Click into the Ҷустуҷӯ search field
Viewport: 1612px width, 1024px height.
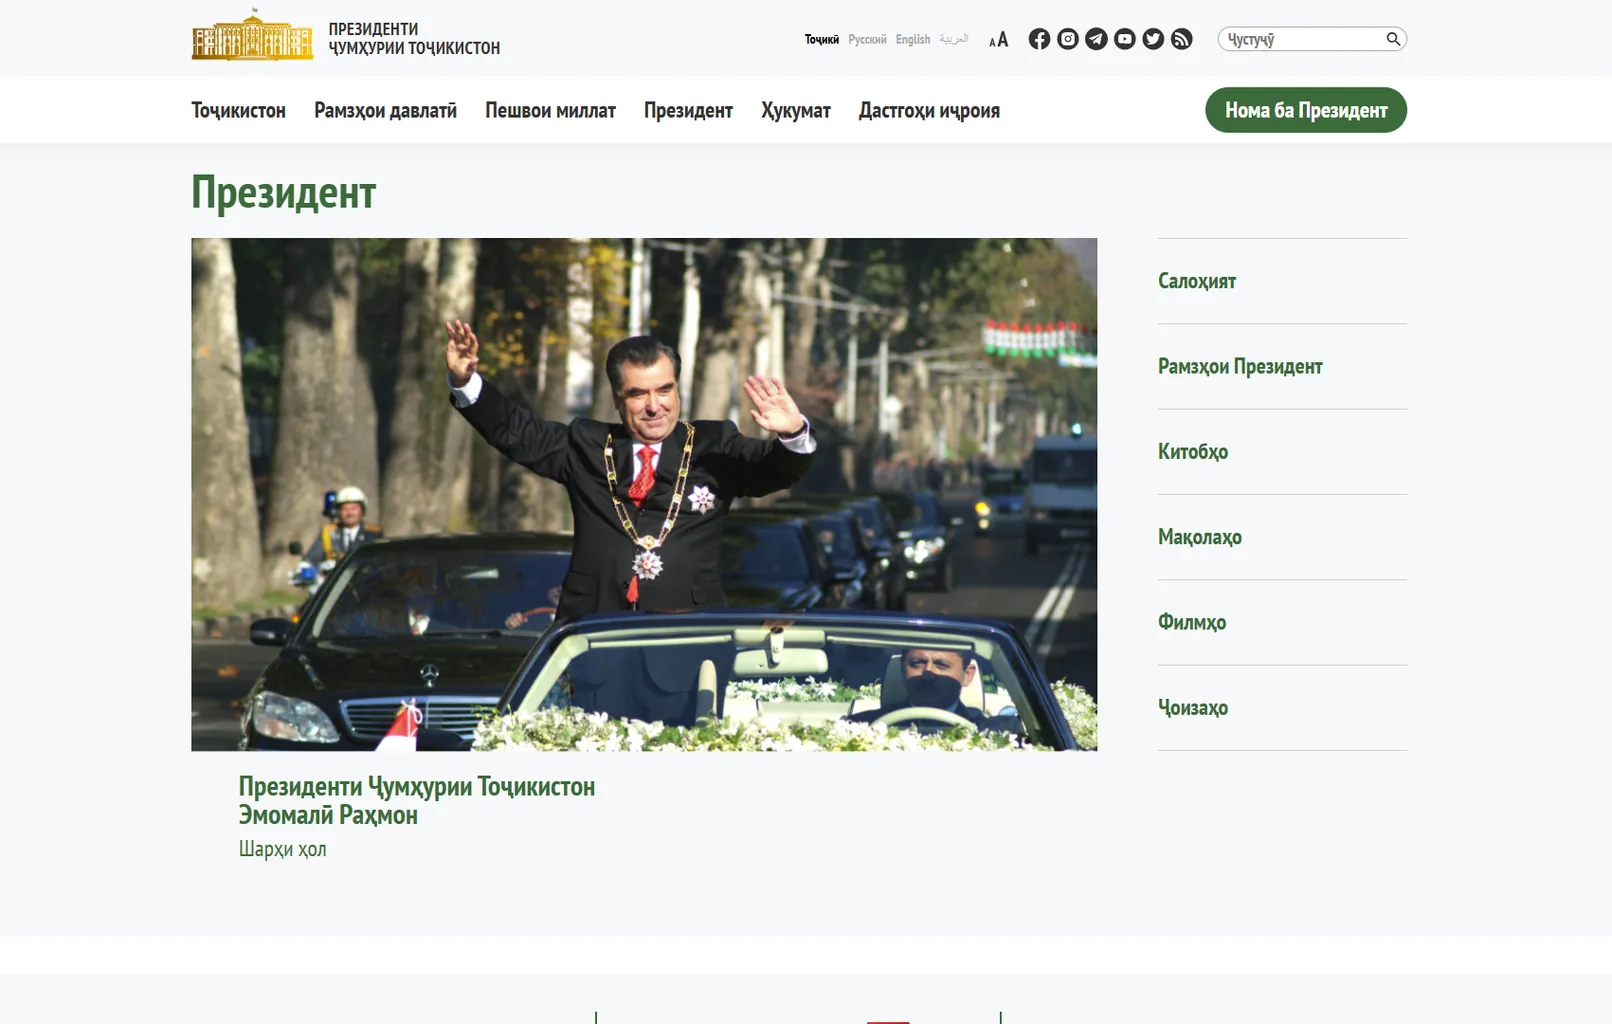(x=1300, y=39)
